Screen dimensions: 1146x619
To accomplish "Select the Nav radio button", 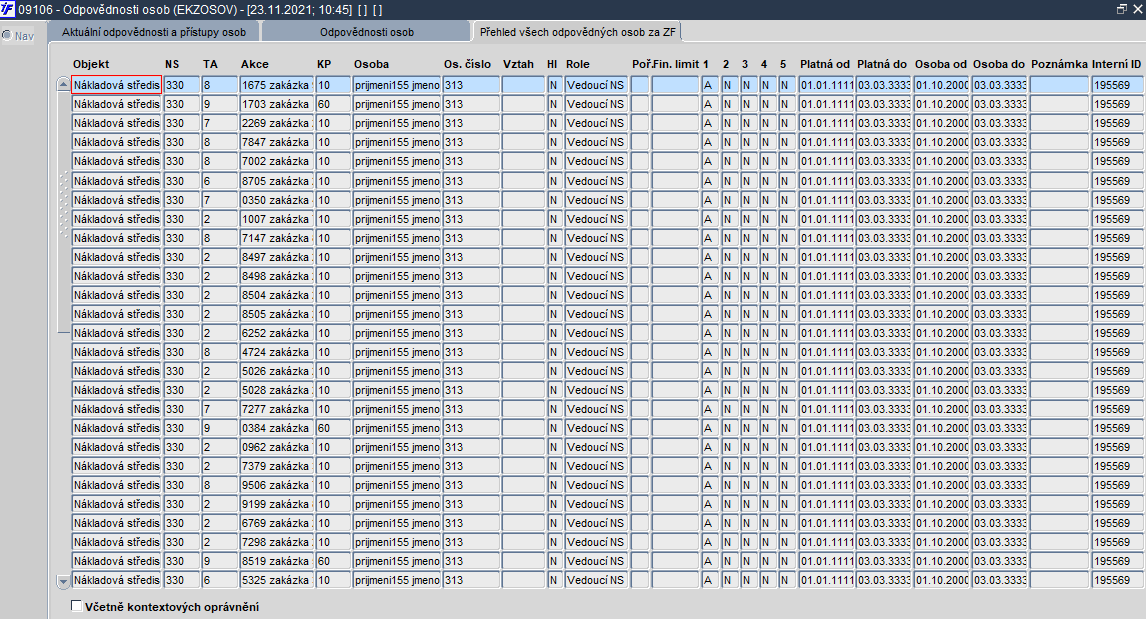I will [x=7, y=35].
